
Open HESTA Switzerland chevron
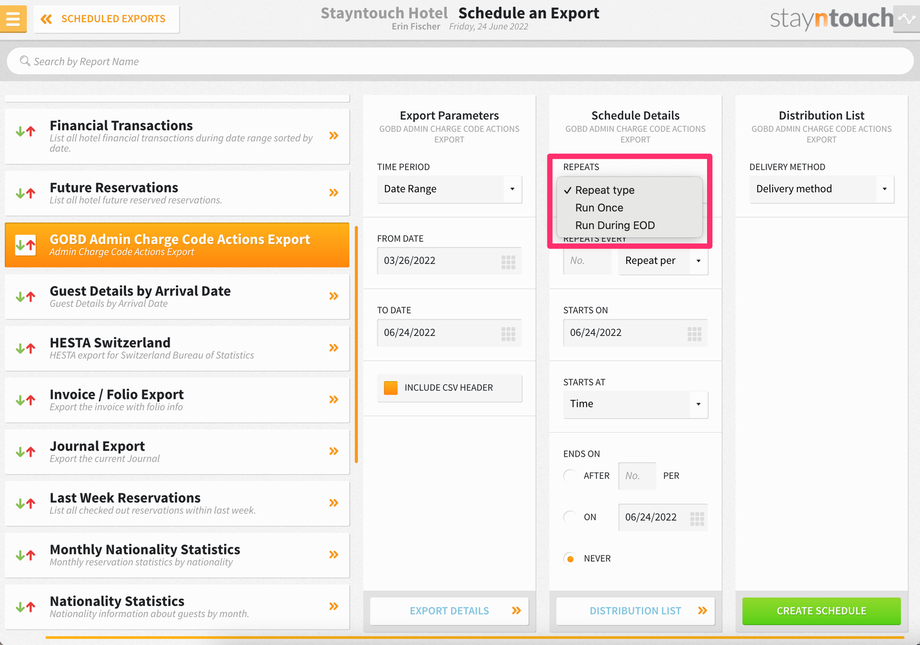[x=333, y=347]
